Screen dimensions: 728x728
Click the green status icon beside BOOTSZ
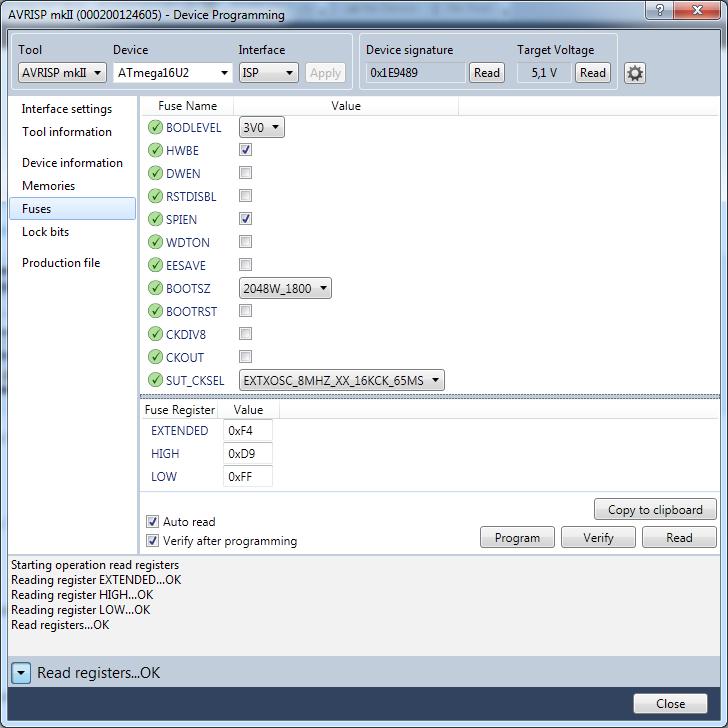pyautogui.click(x=155, y=288)
